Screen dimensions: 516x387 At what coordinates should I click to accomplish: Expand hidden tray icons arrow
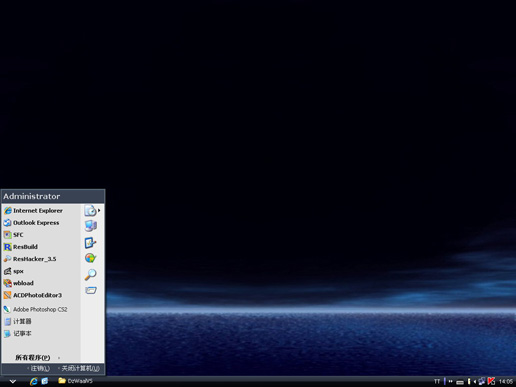coord(475,382)
